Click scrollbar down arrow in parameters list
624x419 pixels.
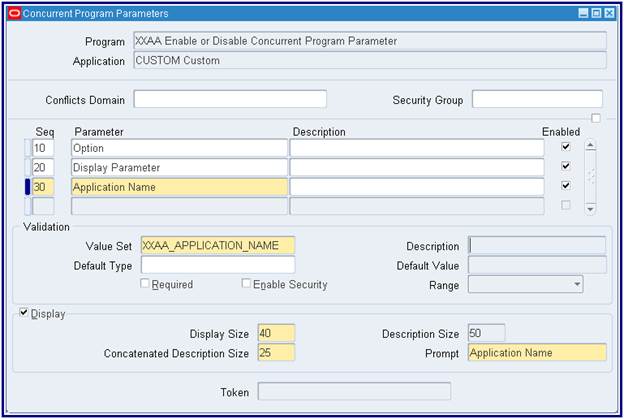point(591,209)
